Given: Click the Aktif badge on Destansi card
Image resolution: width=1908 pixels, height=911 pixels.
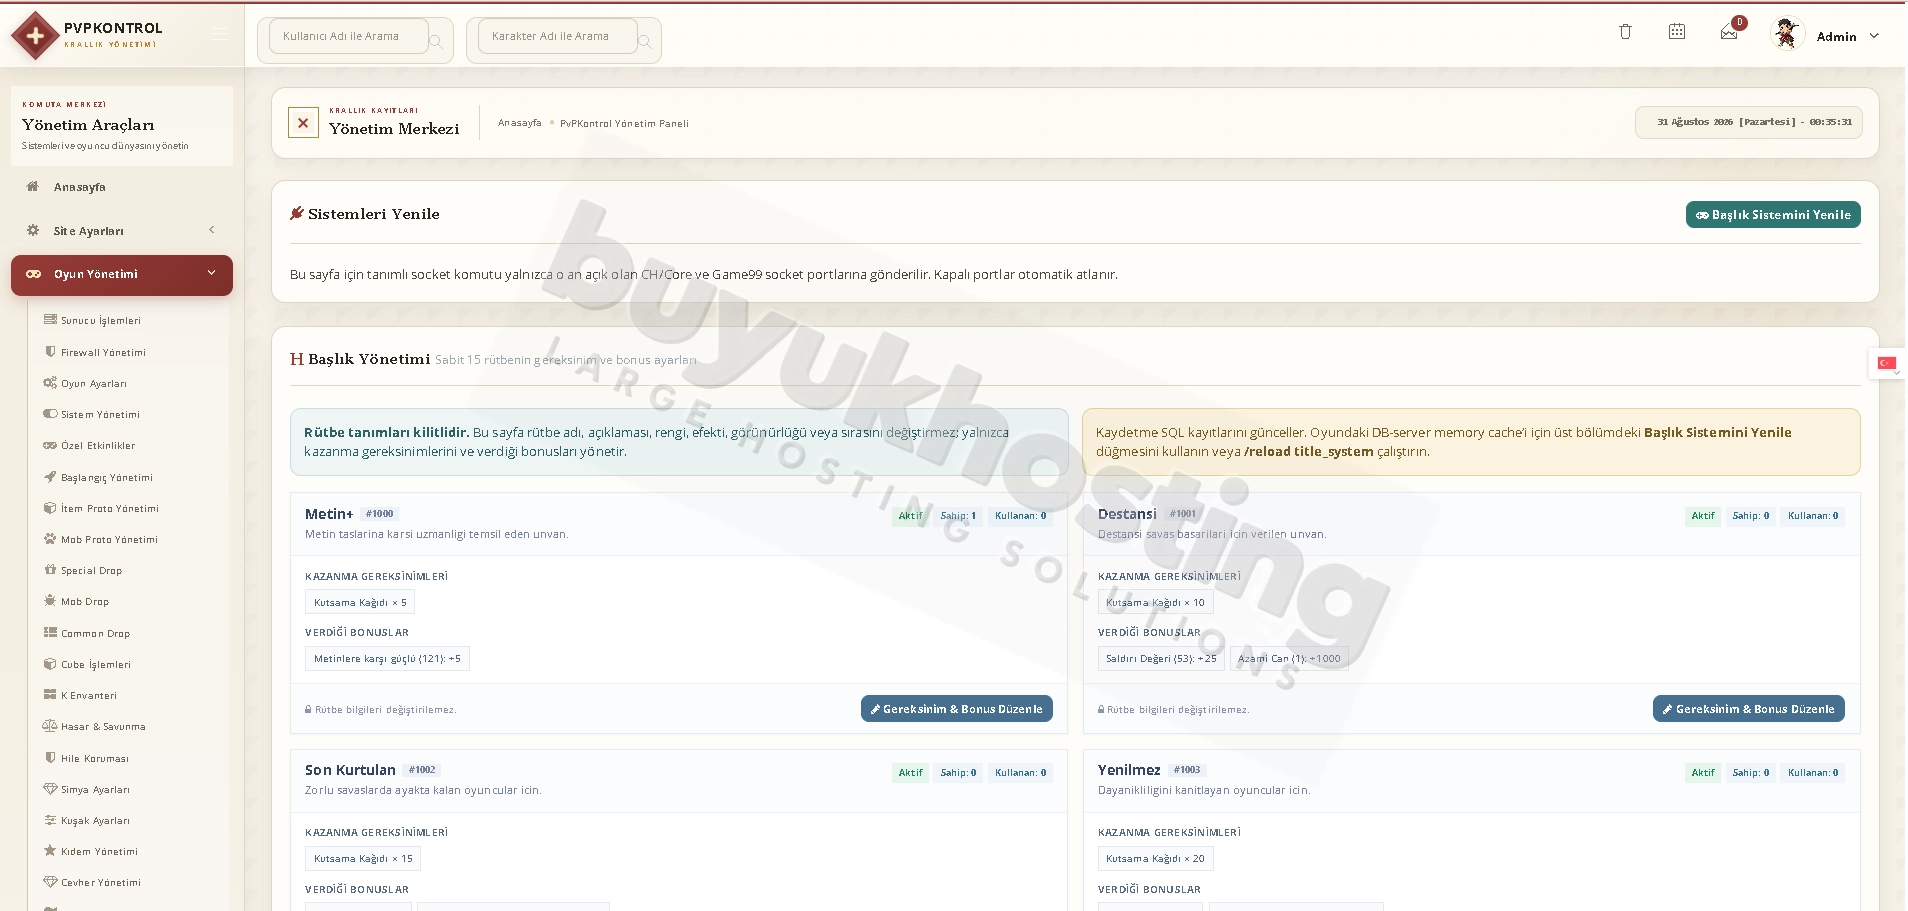Looking at the screenshot, I should click(x=1702, y=516).
